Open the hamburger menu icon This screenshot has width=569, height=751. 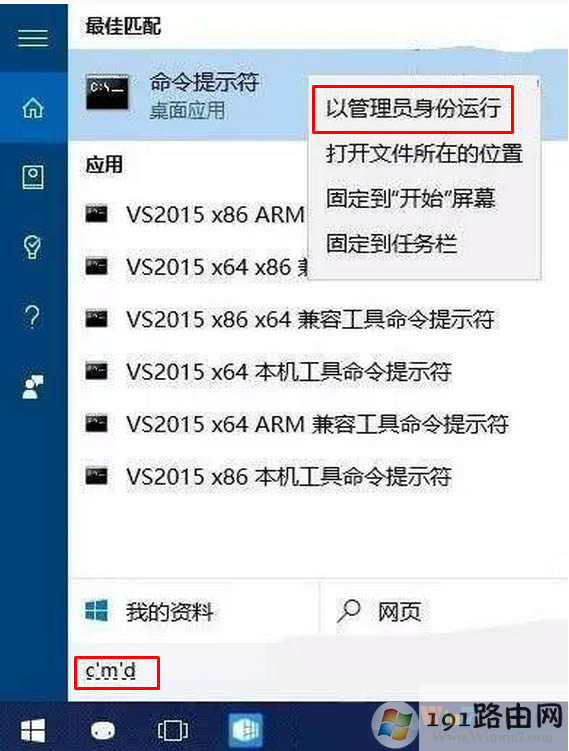pyautogui.click(x=33, y=38)
